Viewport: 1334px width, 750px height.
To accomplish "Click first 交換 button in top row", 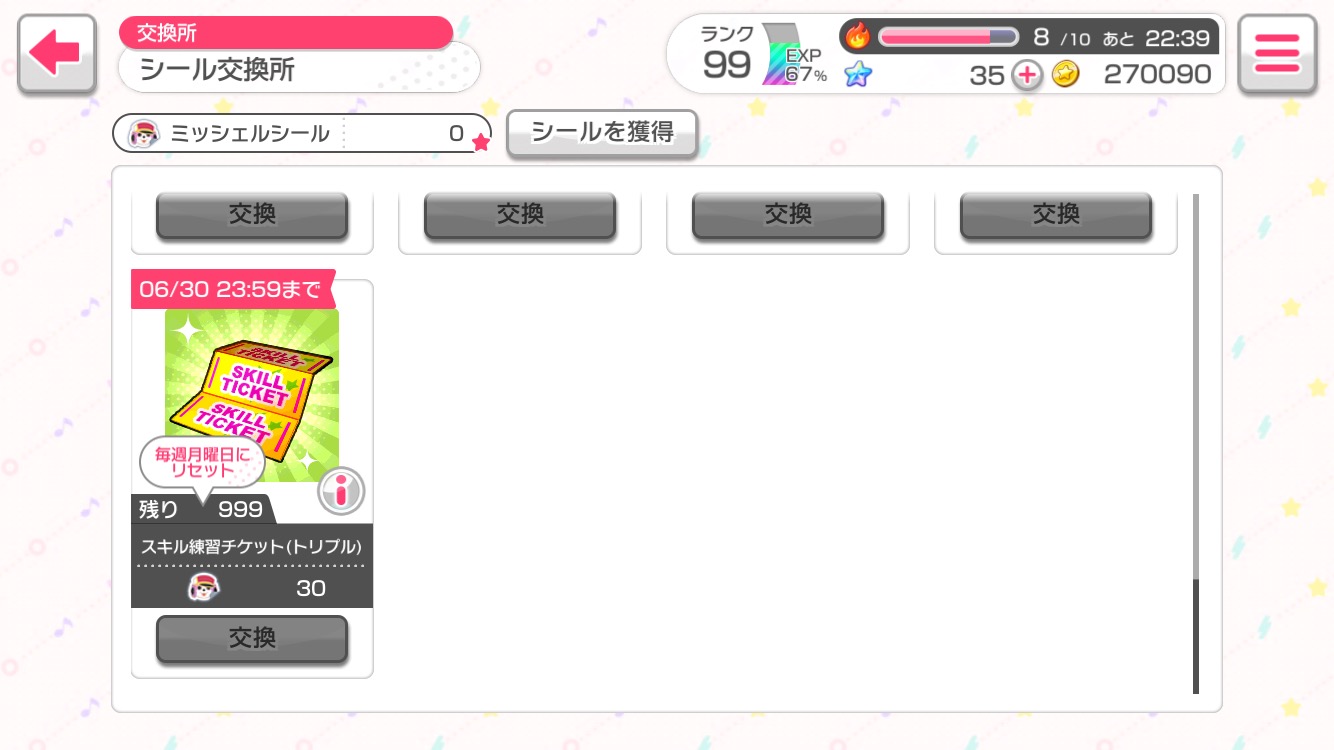I will (252, 215).
